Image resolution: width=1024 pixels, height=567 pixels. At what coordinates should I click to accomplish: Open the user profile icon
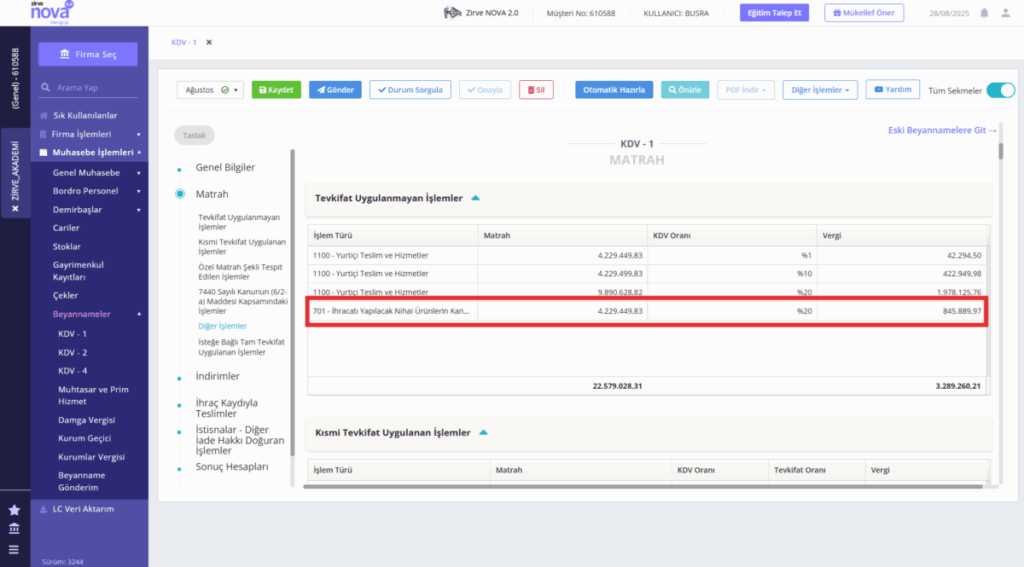pos(1006,13)
